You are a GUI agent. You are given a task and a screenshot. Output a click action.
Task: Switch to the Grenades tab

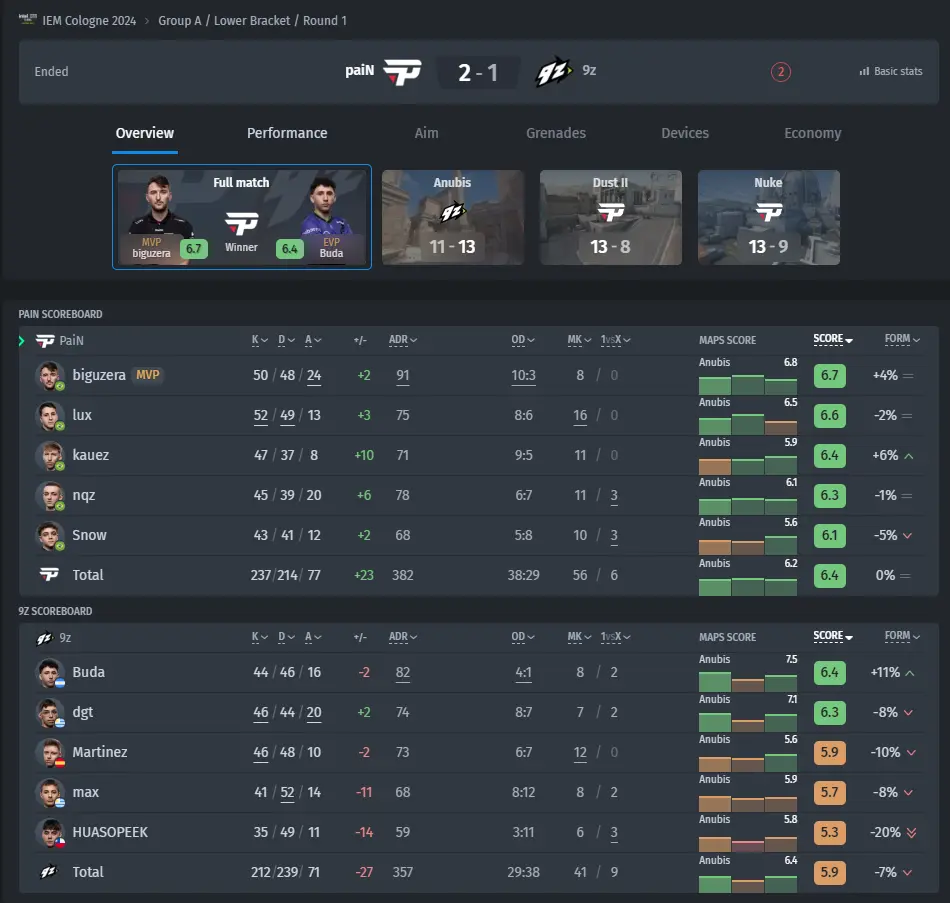point(556,133)
